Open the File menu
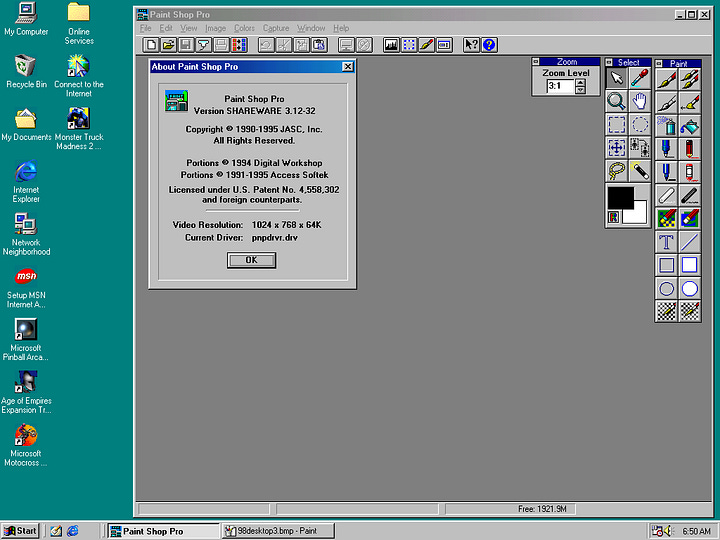The image size is (720, 540). click(x=146, y=28)
